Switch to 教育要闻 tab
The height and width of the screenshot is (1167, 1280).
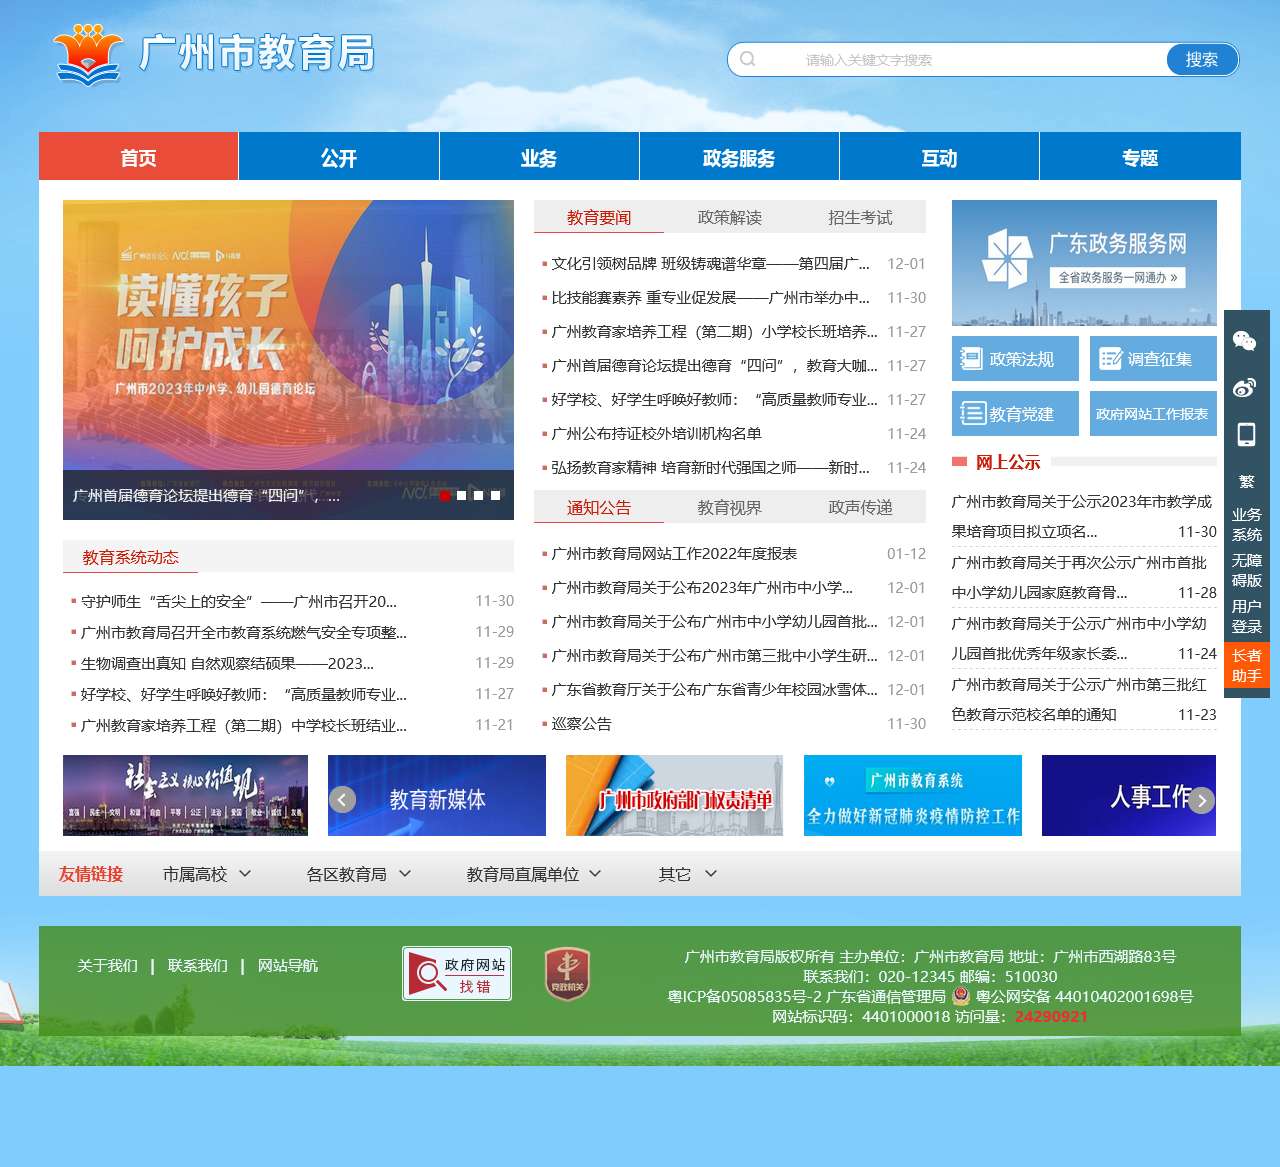[x=599, y=217]
